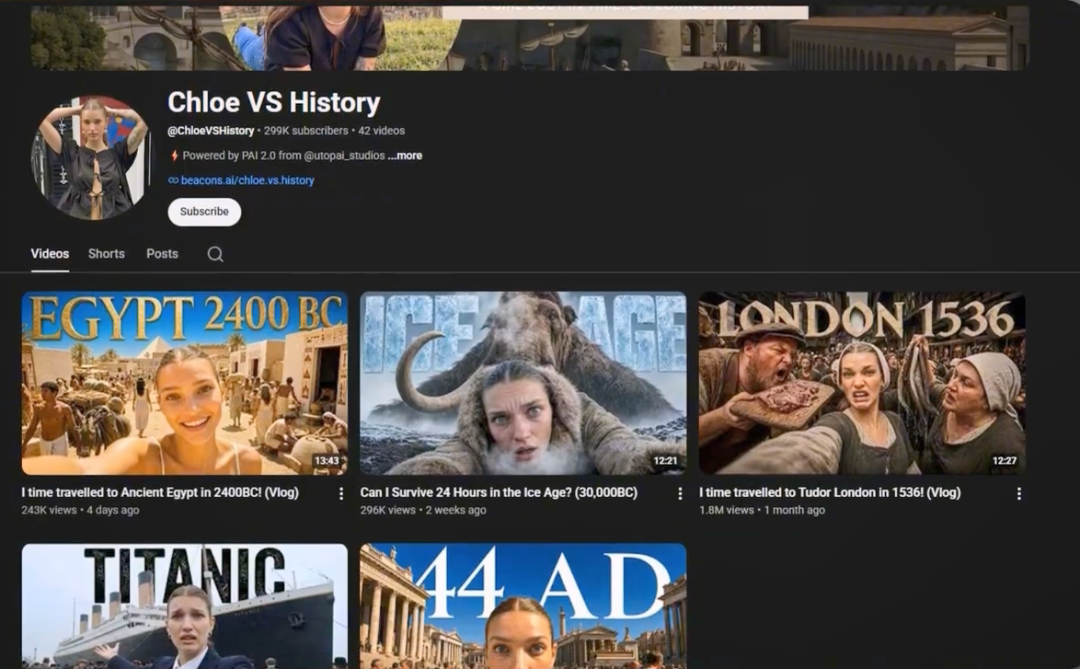
Task: Open options menu for Ancient Egypt video
Action: pyautogui.click(x=341, y=493)
